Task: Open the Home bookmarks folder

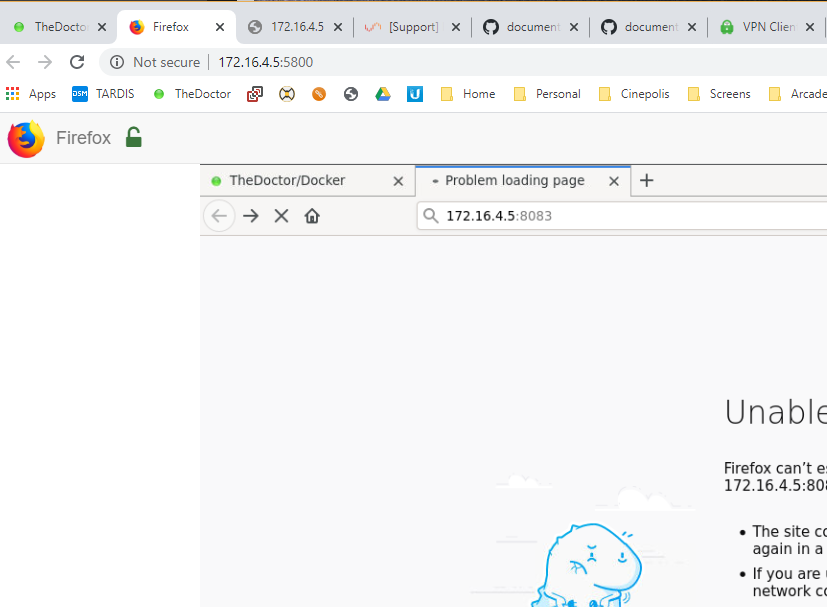Action: click(468, 94)
